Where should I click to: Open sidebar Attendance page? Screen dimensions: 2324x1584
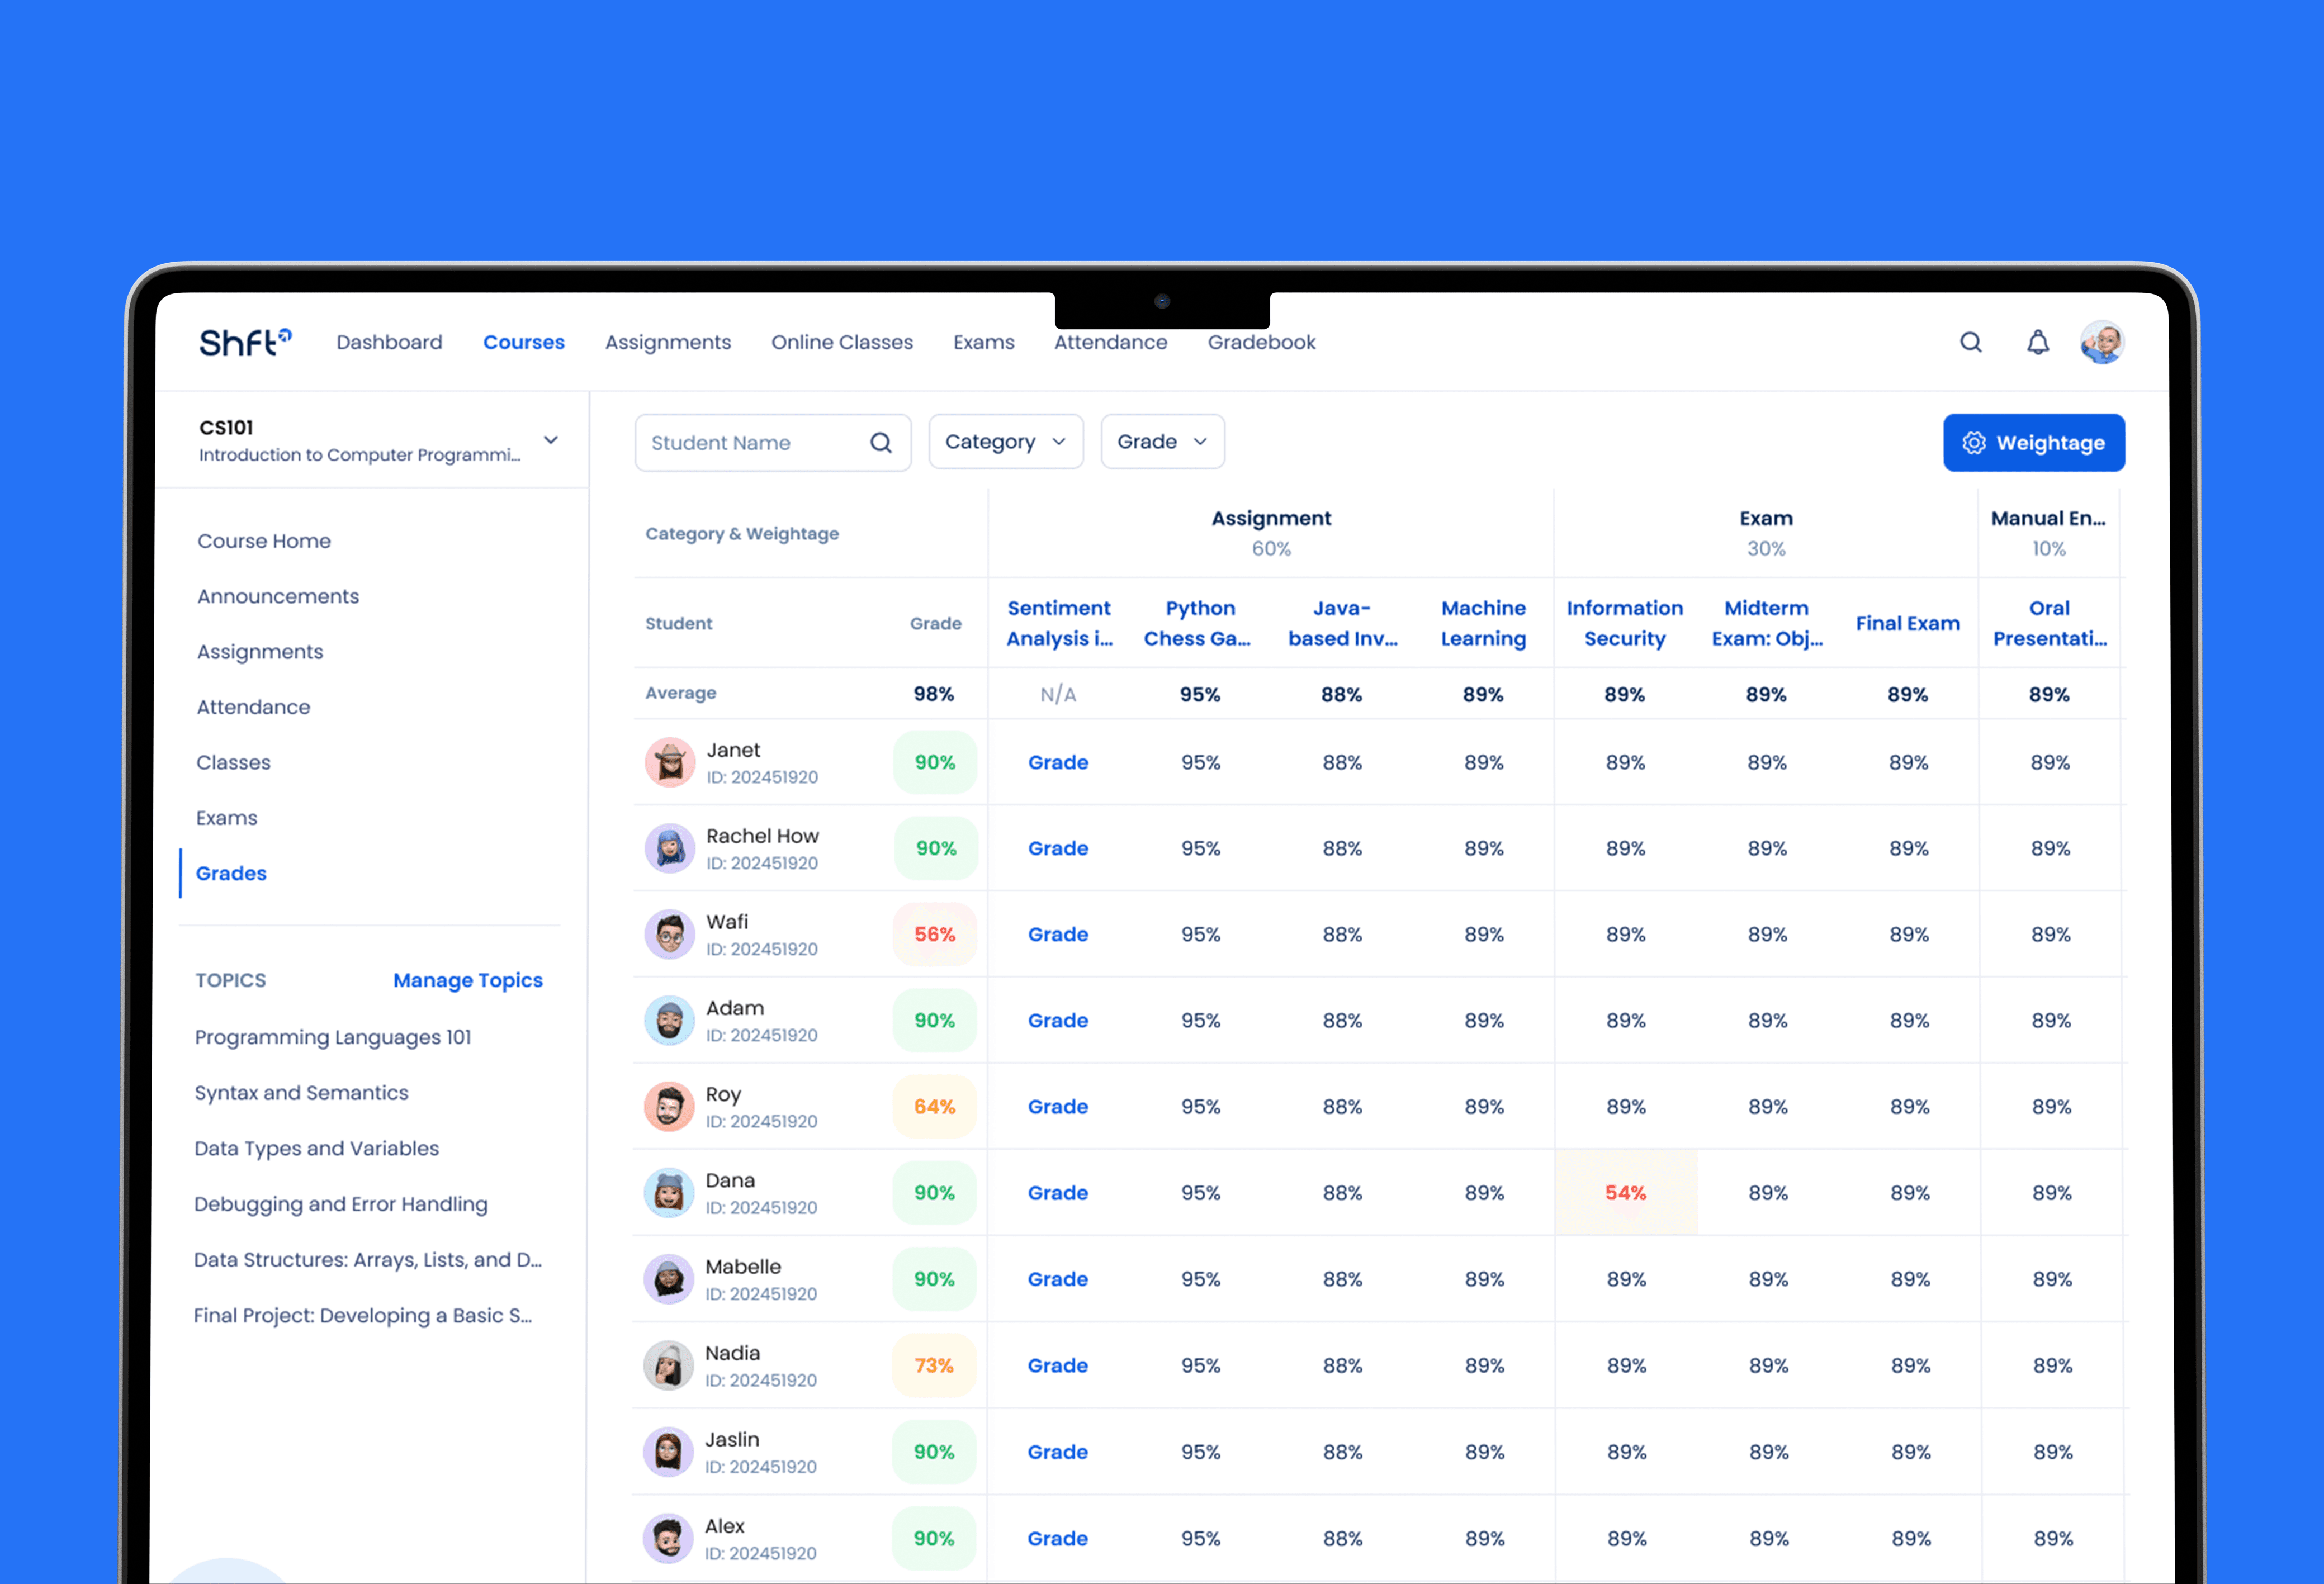click(253, 707)
